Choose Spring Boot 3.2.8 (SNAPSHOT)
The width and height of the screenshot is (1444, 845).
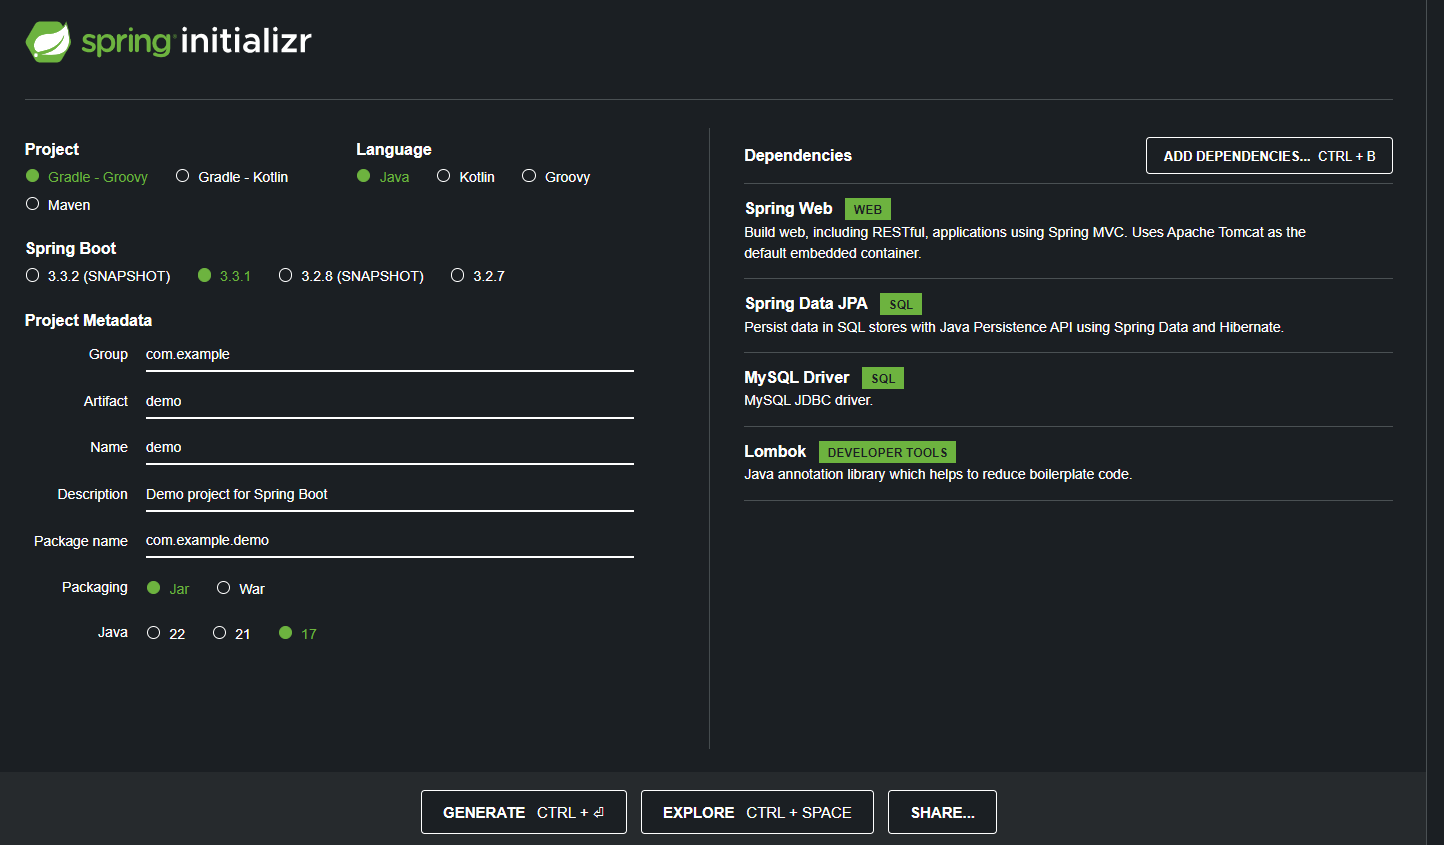pos(351,276)
